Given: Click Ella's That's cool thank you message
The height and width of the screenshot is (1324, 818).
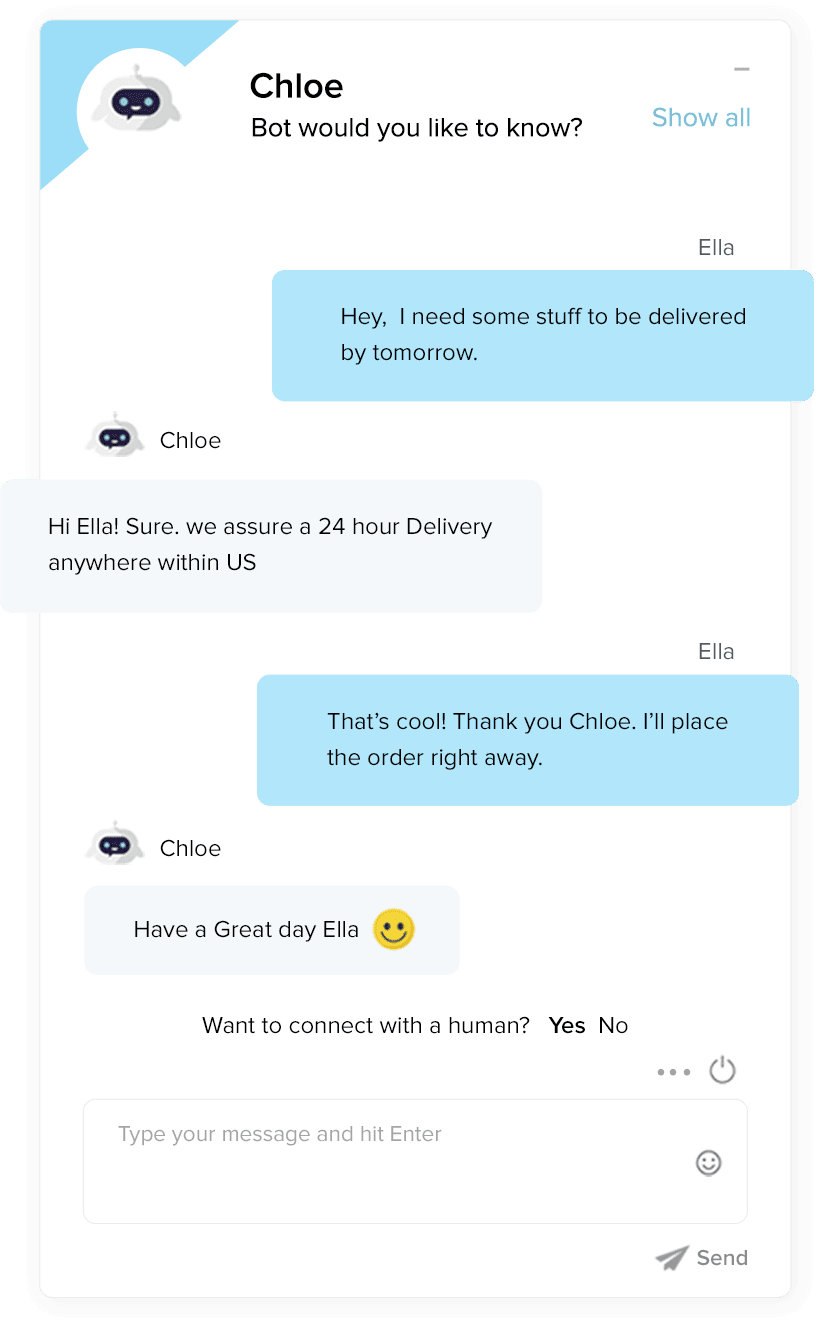Looking at the screenshot, I should 528,740.
